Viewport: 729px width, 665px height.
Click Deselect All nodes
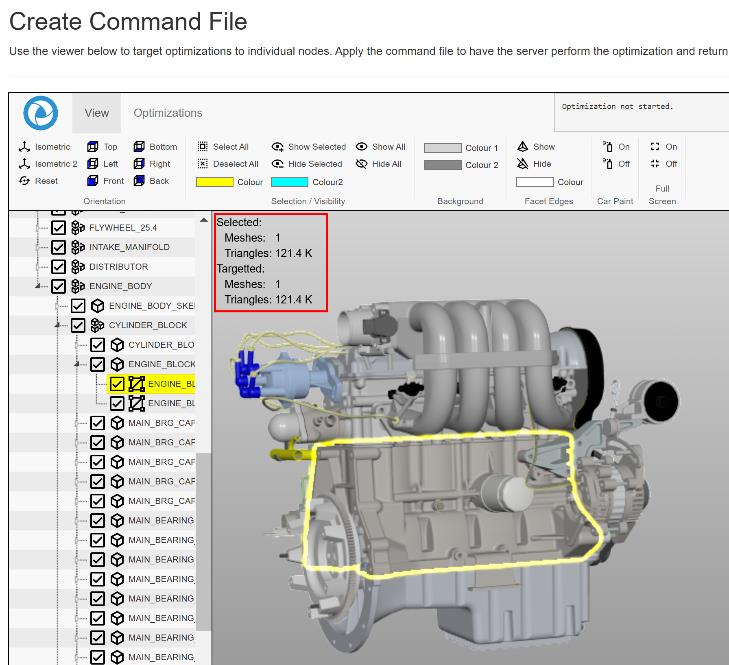(228, 164)
